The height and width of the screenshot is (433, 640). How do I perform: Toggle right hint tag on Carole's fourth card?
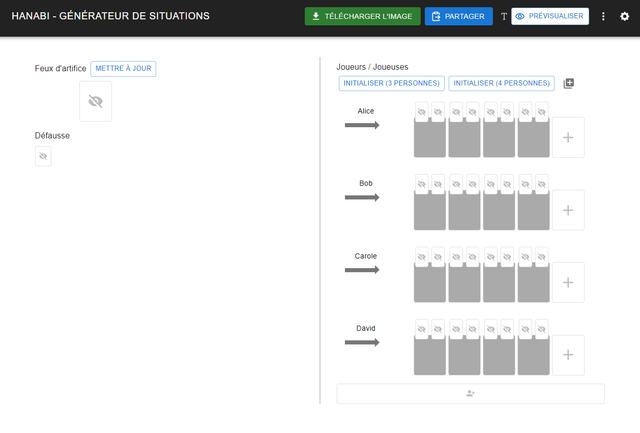(x=542, y=257)
